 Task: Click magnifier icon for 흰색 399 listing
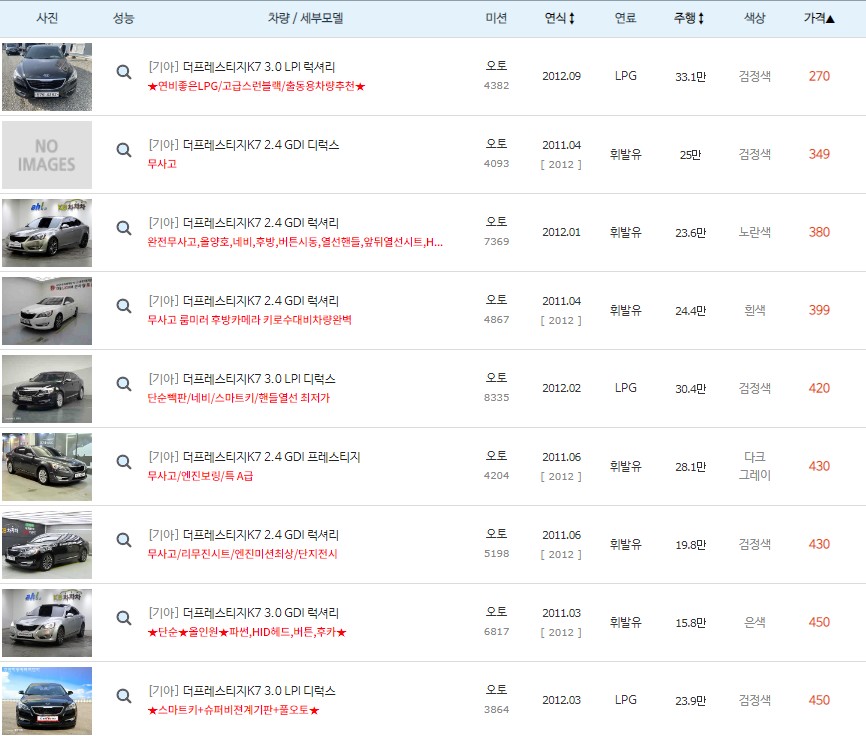(124, 305)
